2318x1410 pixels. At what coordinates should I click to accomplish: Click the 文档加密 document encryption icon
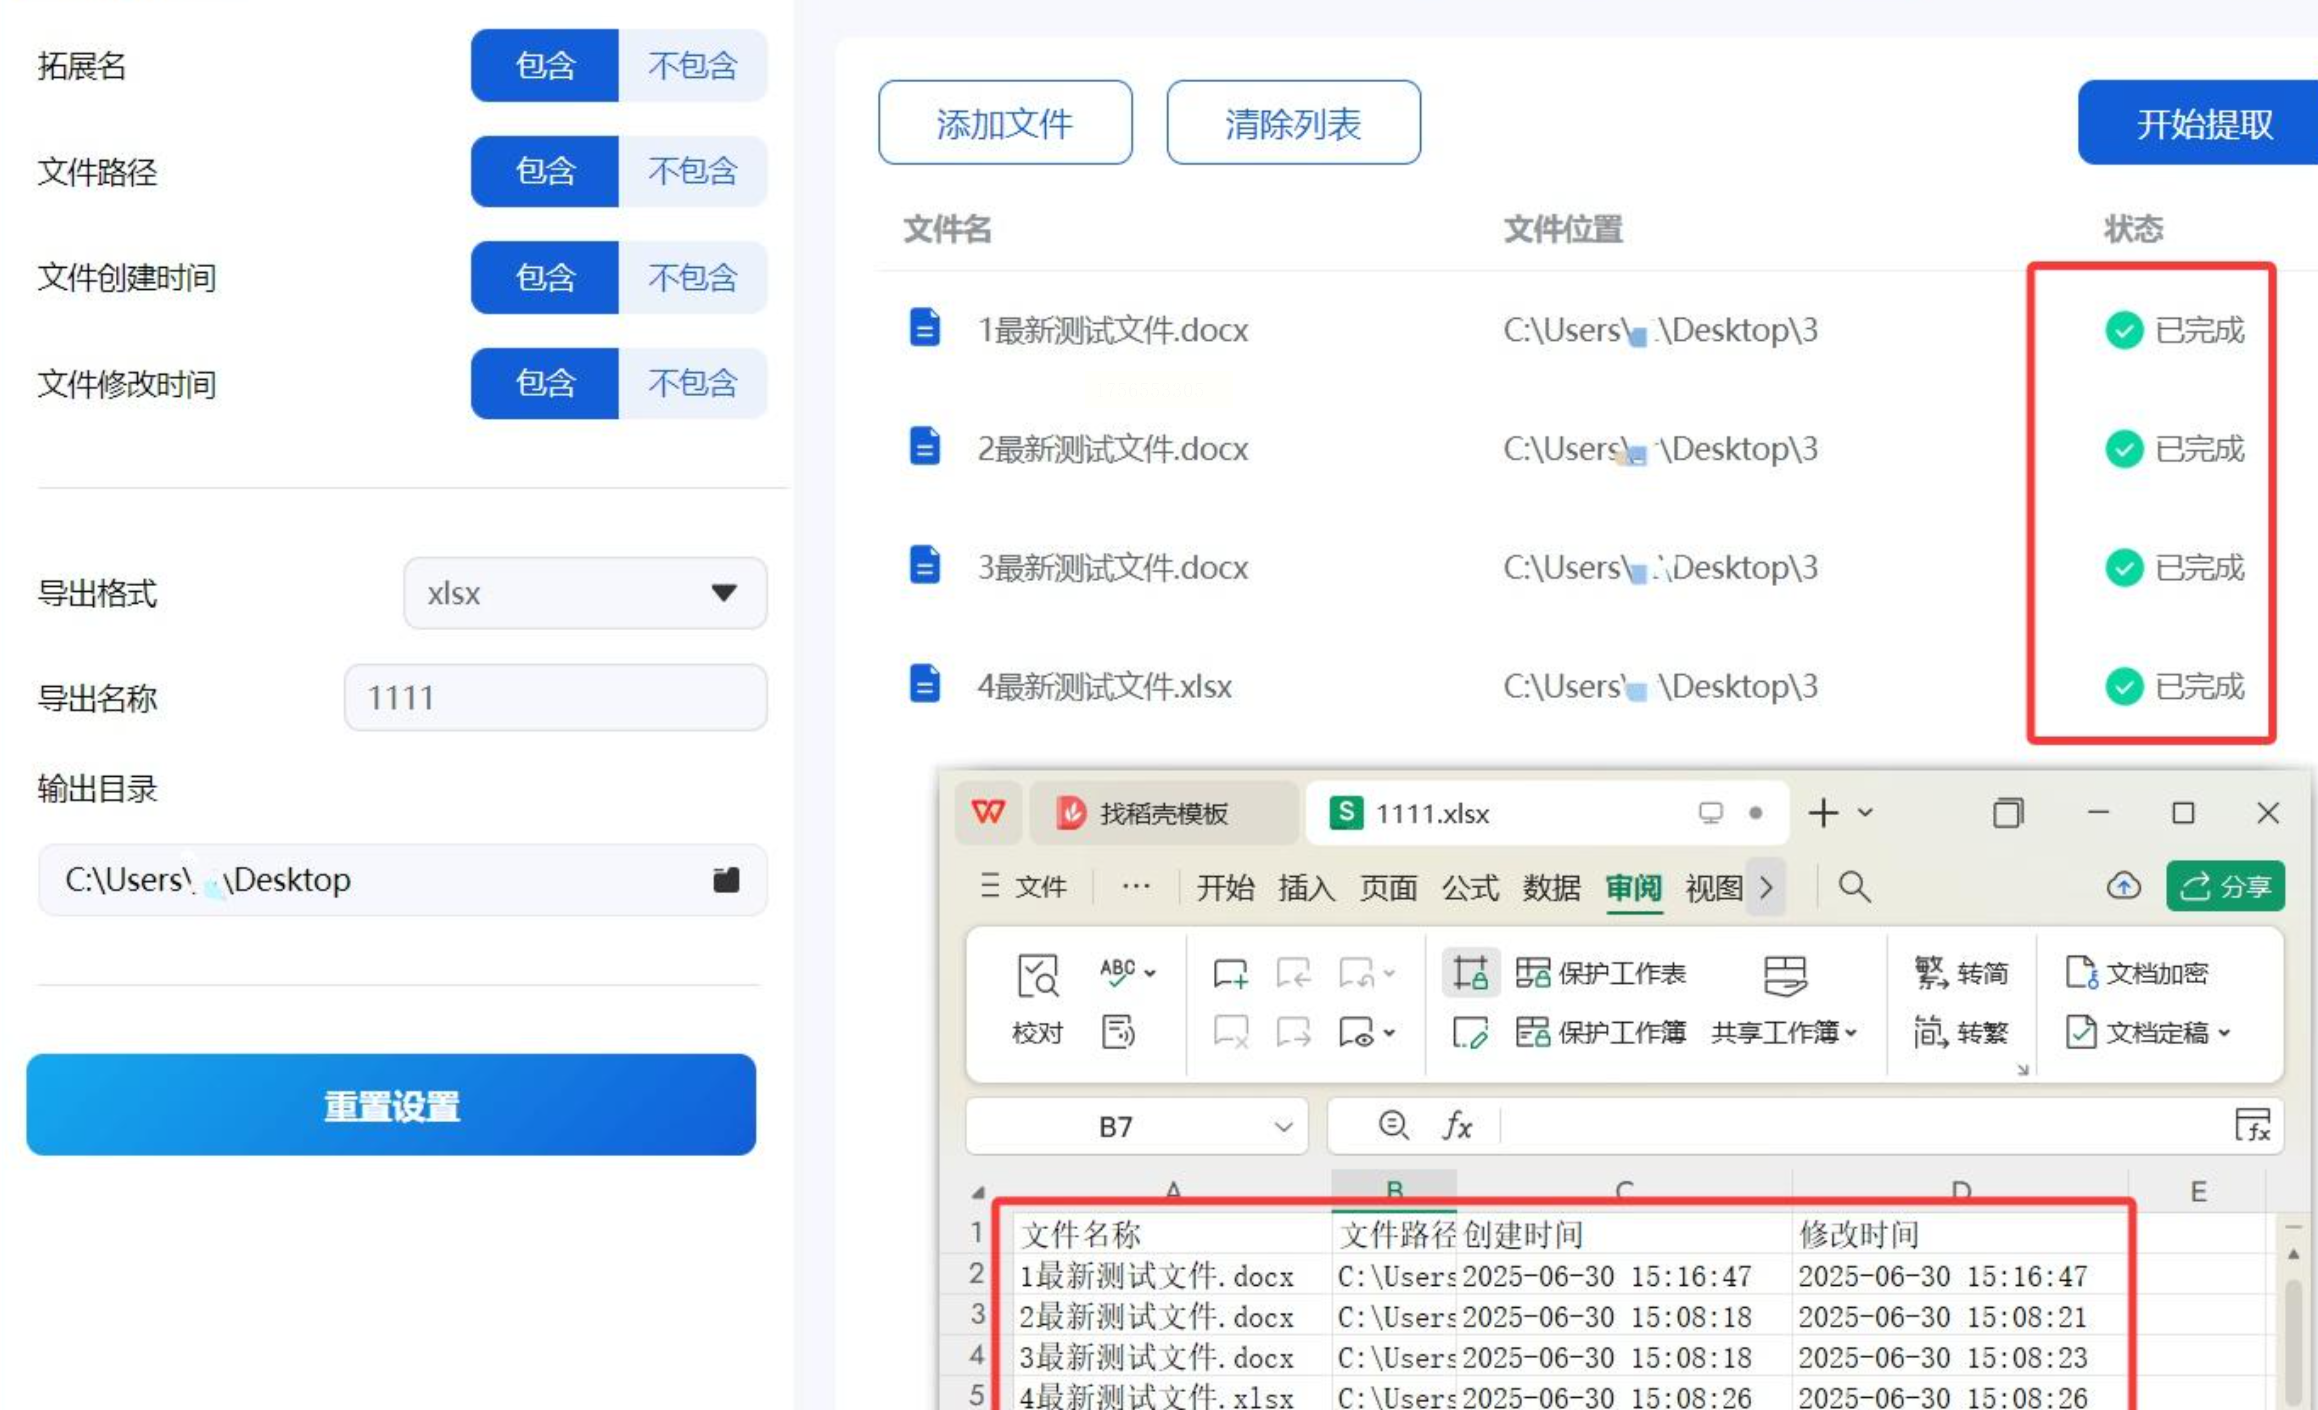(2081, 973)
